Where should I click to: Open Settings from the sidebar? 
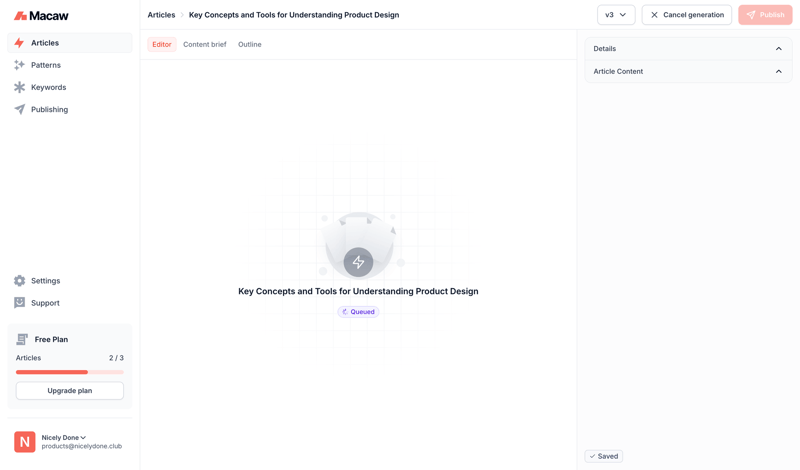coord(70,281)
